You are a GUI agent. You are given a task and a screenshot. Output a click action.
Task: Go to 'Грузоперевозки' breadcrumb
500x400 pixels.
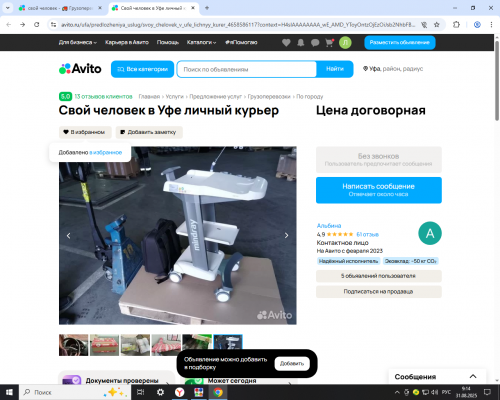pos(269,96)
